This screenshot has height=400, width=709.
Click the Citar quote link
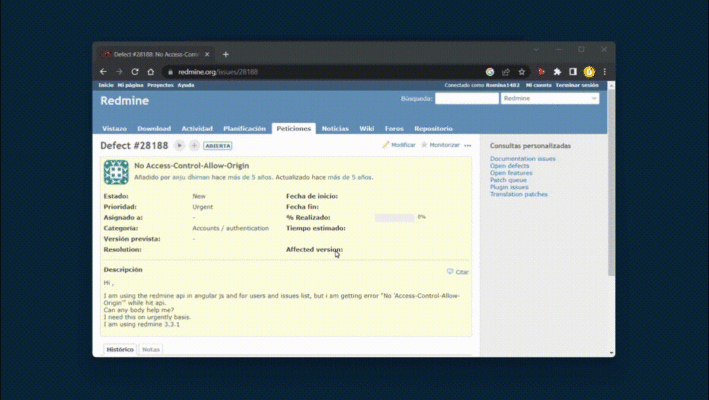pyautogui.click(x=458, y=272)
